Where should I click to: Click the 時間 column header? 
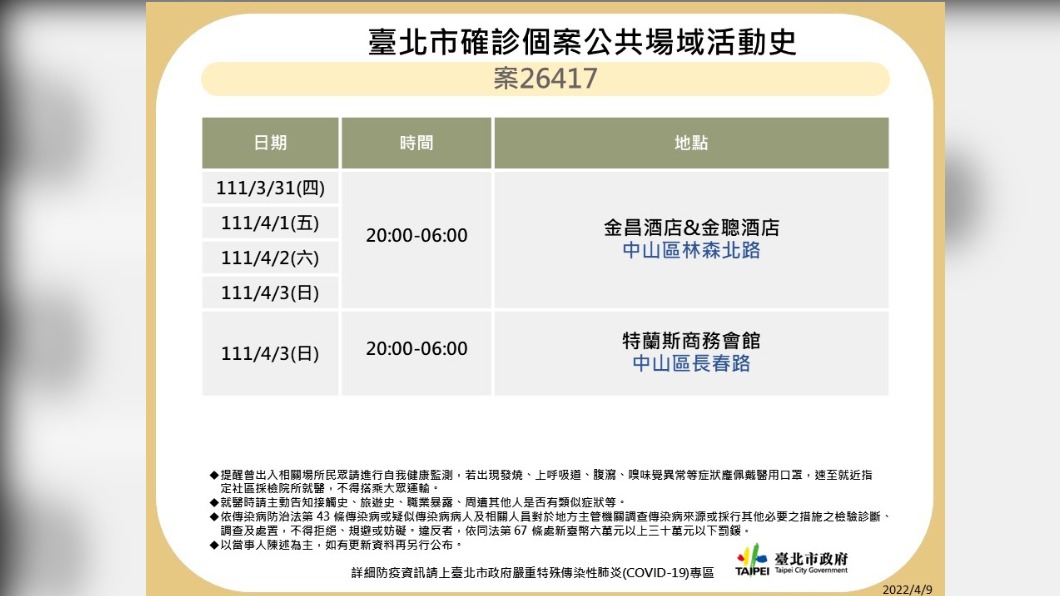tap(416, 143)
